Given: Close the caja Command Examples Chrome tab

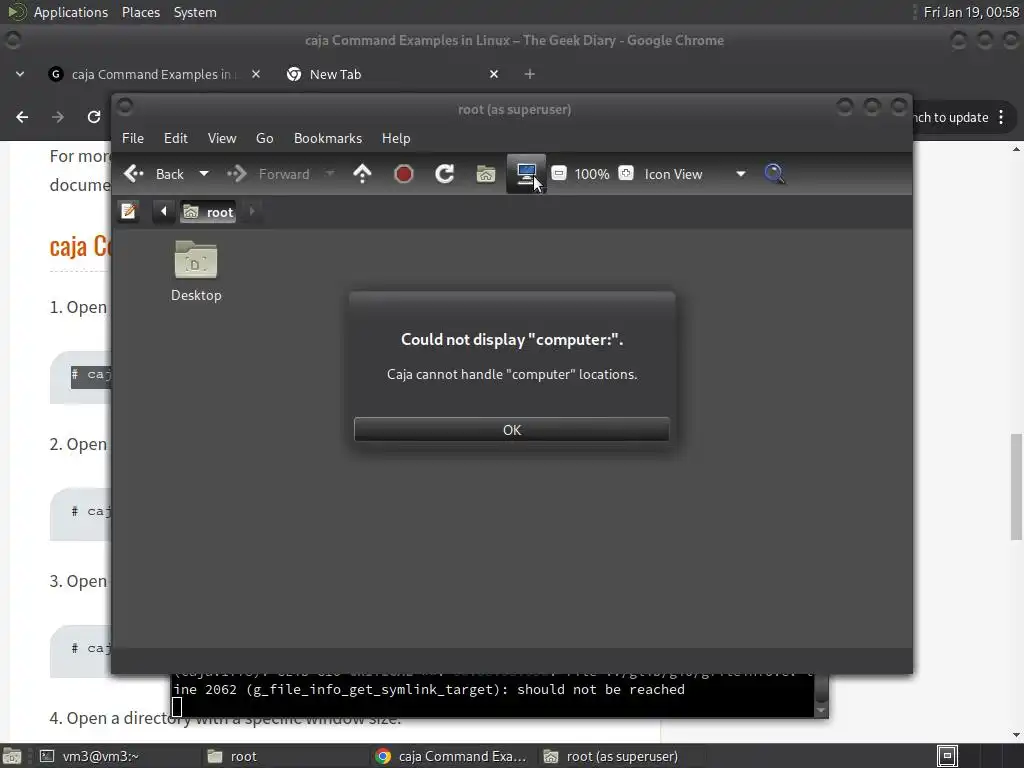Looking at the screenshot, I should pyautogui.click(x=256, y=74).
